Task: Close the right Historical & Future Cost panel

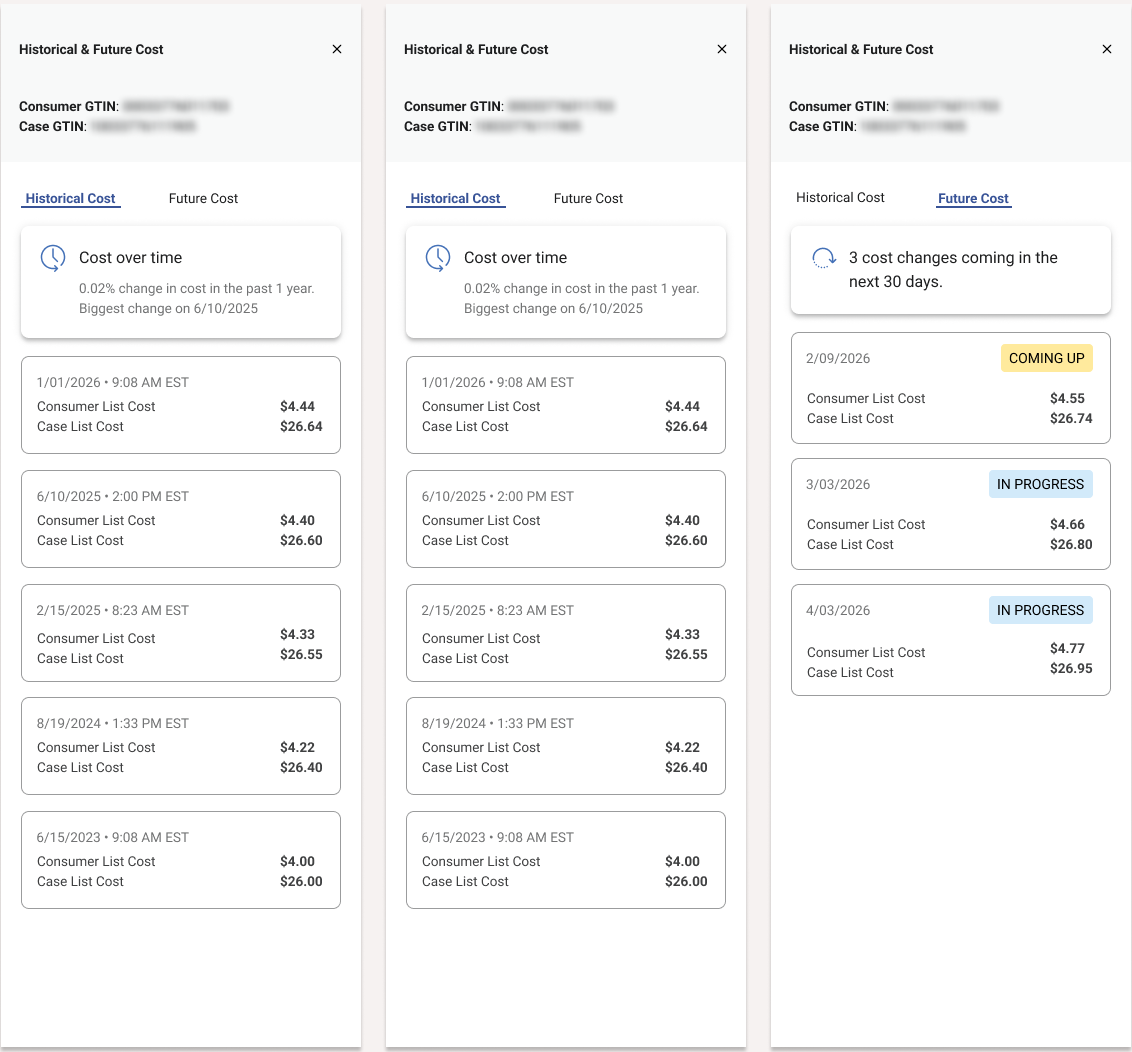Action: (x=1107, y=49)
